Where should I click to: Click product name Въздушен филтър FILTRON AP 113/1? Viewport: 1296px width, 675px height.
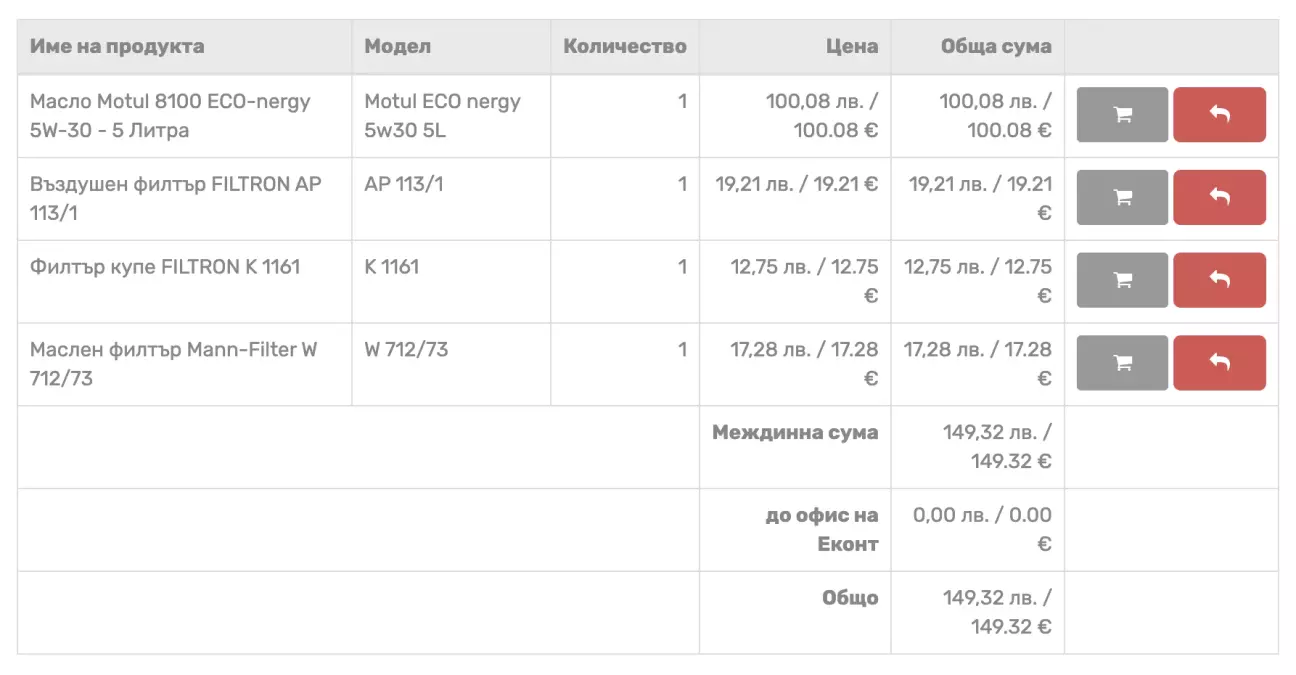point(175,198)
